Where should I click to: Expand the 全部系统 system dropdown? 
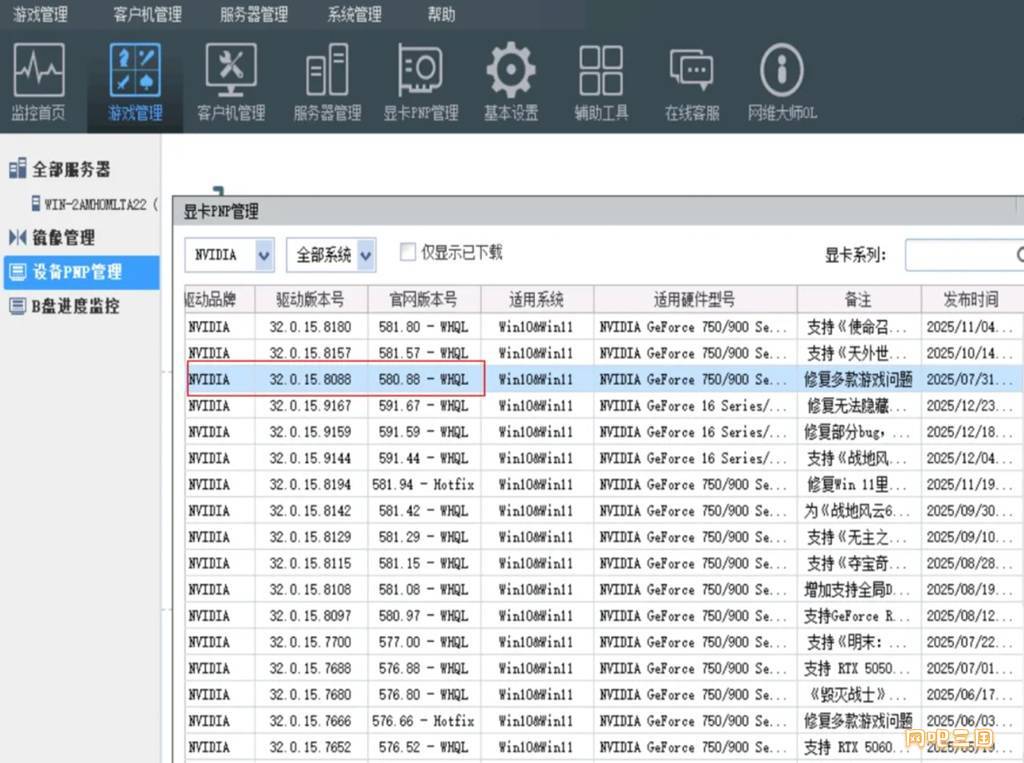365,255
